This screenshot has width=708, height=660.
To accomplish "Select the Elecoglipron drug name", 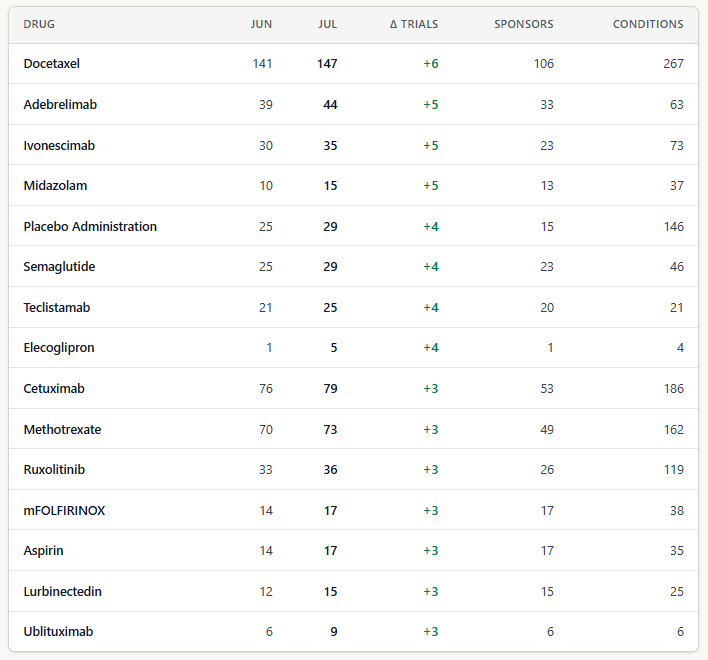I will click(59, 348).
